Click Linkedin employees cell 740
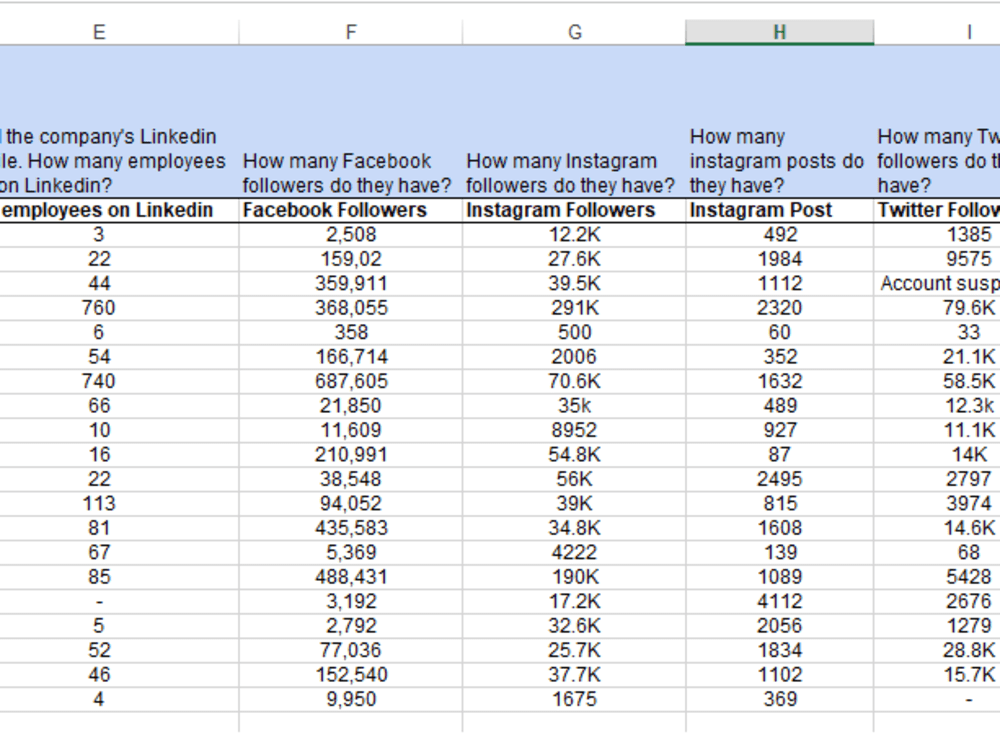 pyautogui.click(x=119, y=381)
